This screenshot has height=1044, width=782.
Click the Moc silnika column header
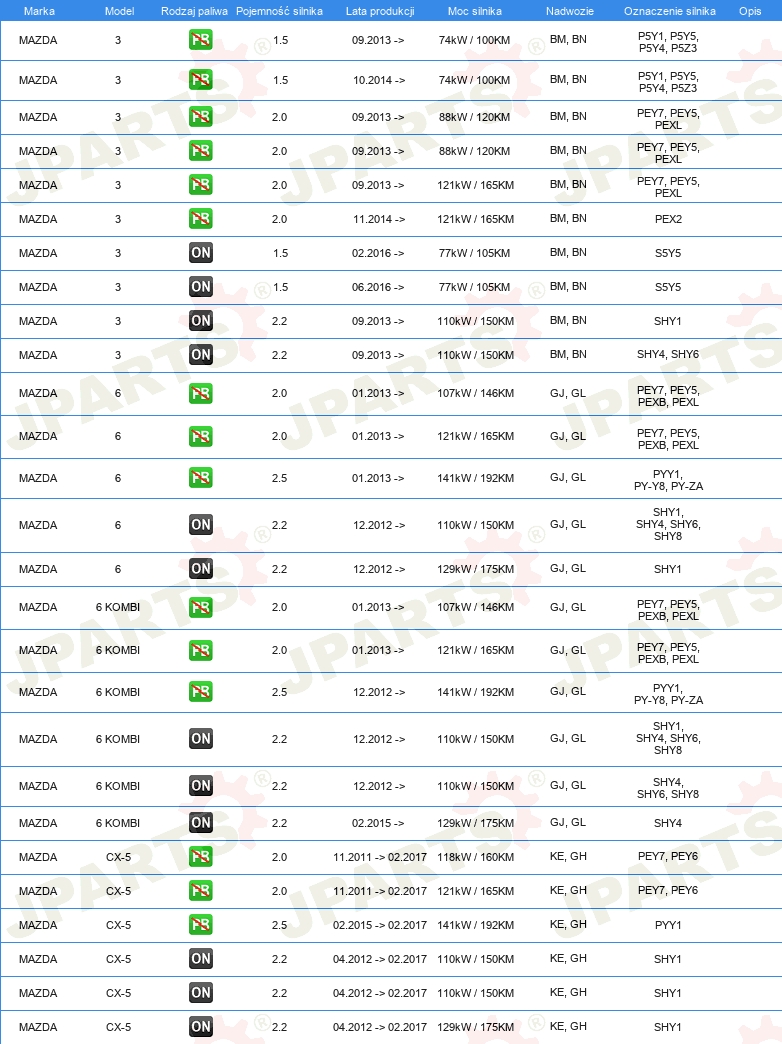click(474, 11)
